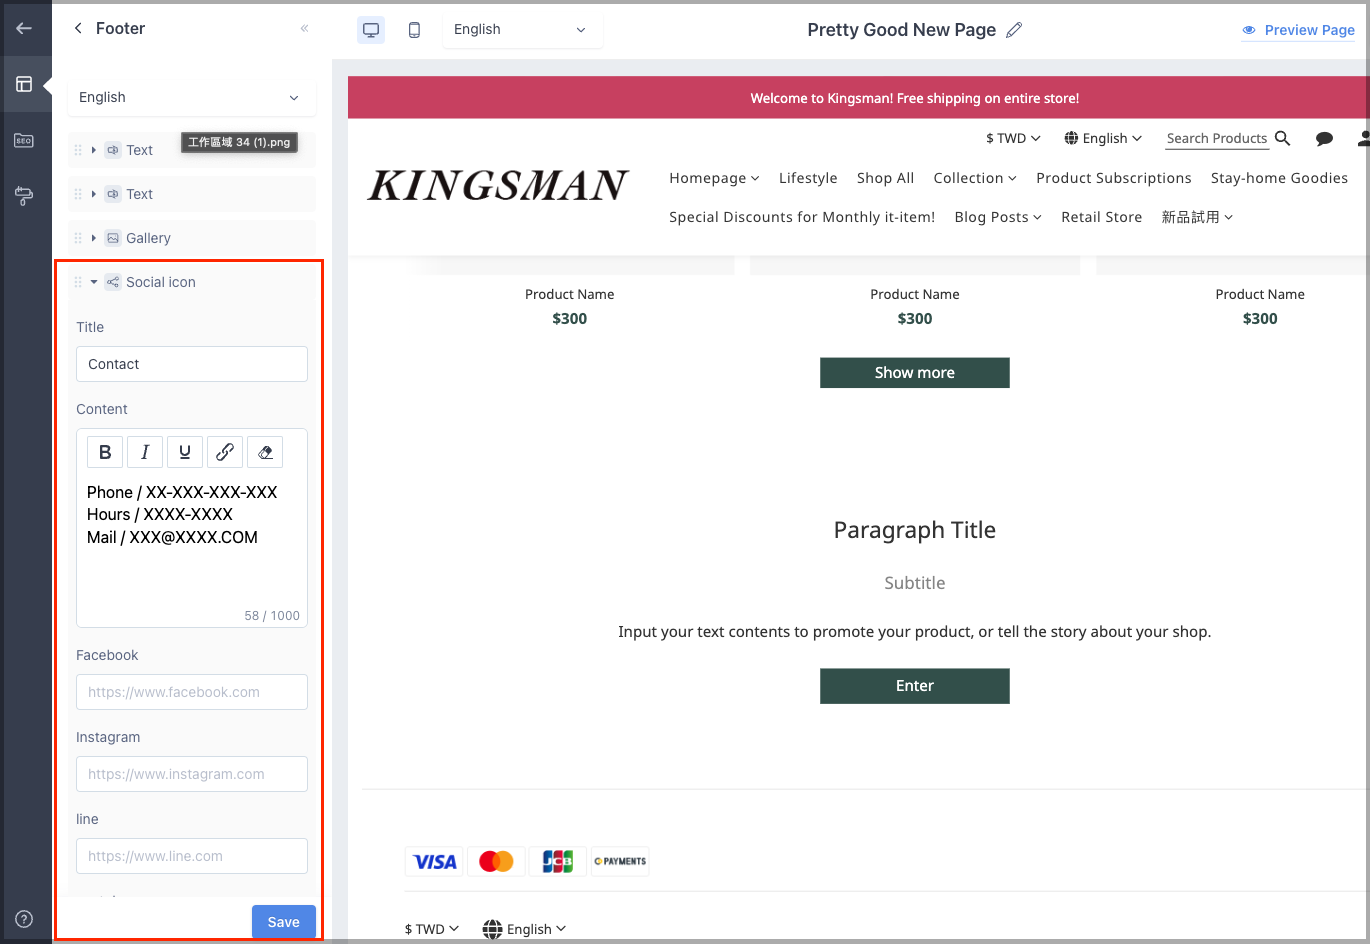Go to Retail Store menu item
Viewport: 1370px width, 944px height.
[1101, 217]
